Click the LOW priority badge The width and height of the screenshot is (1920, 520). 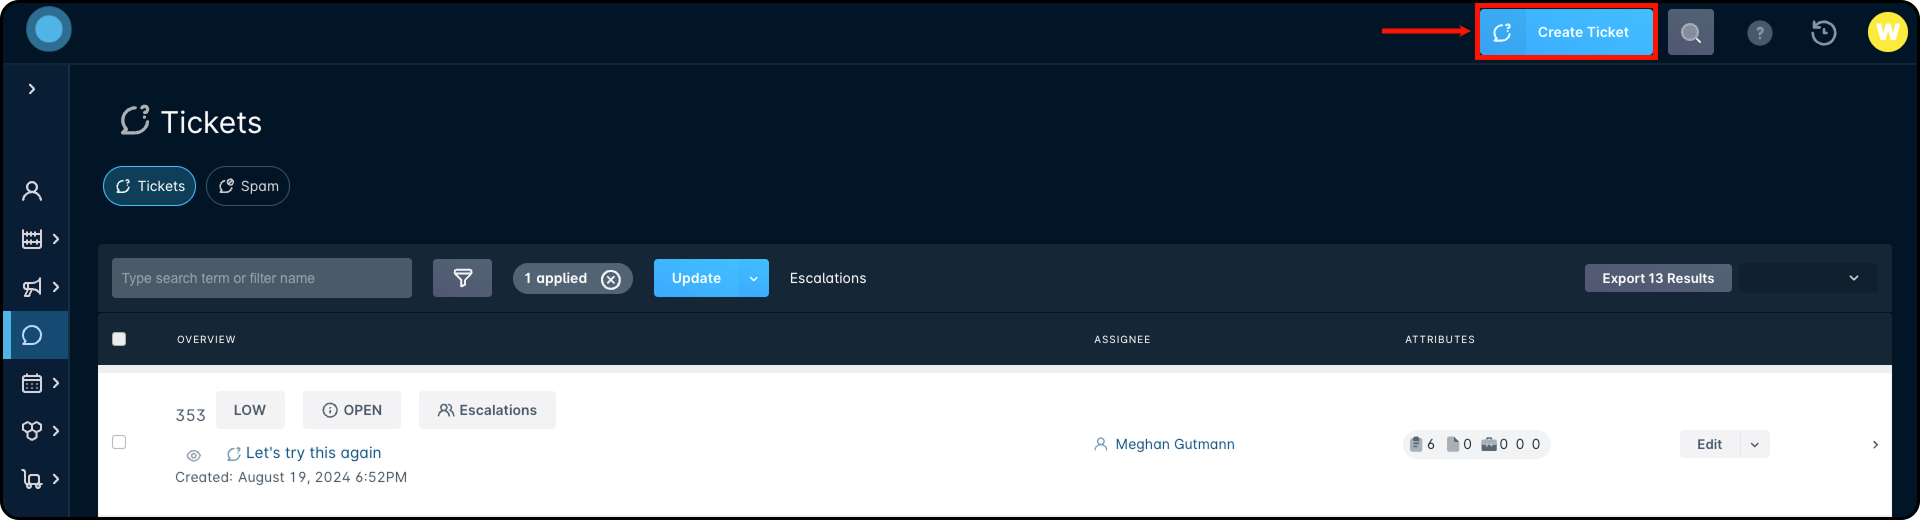(x=250, y=410)
